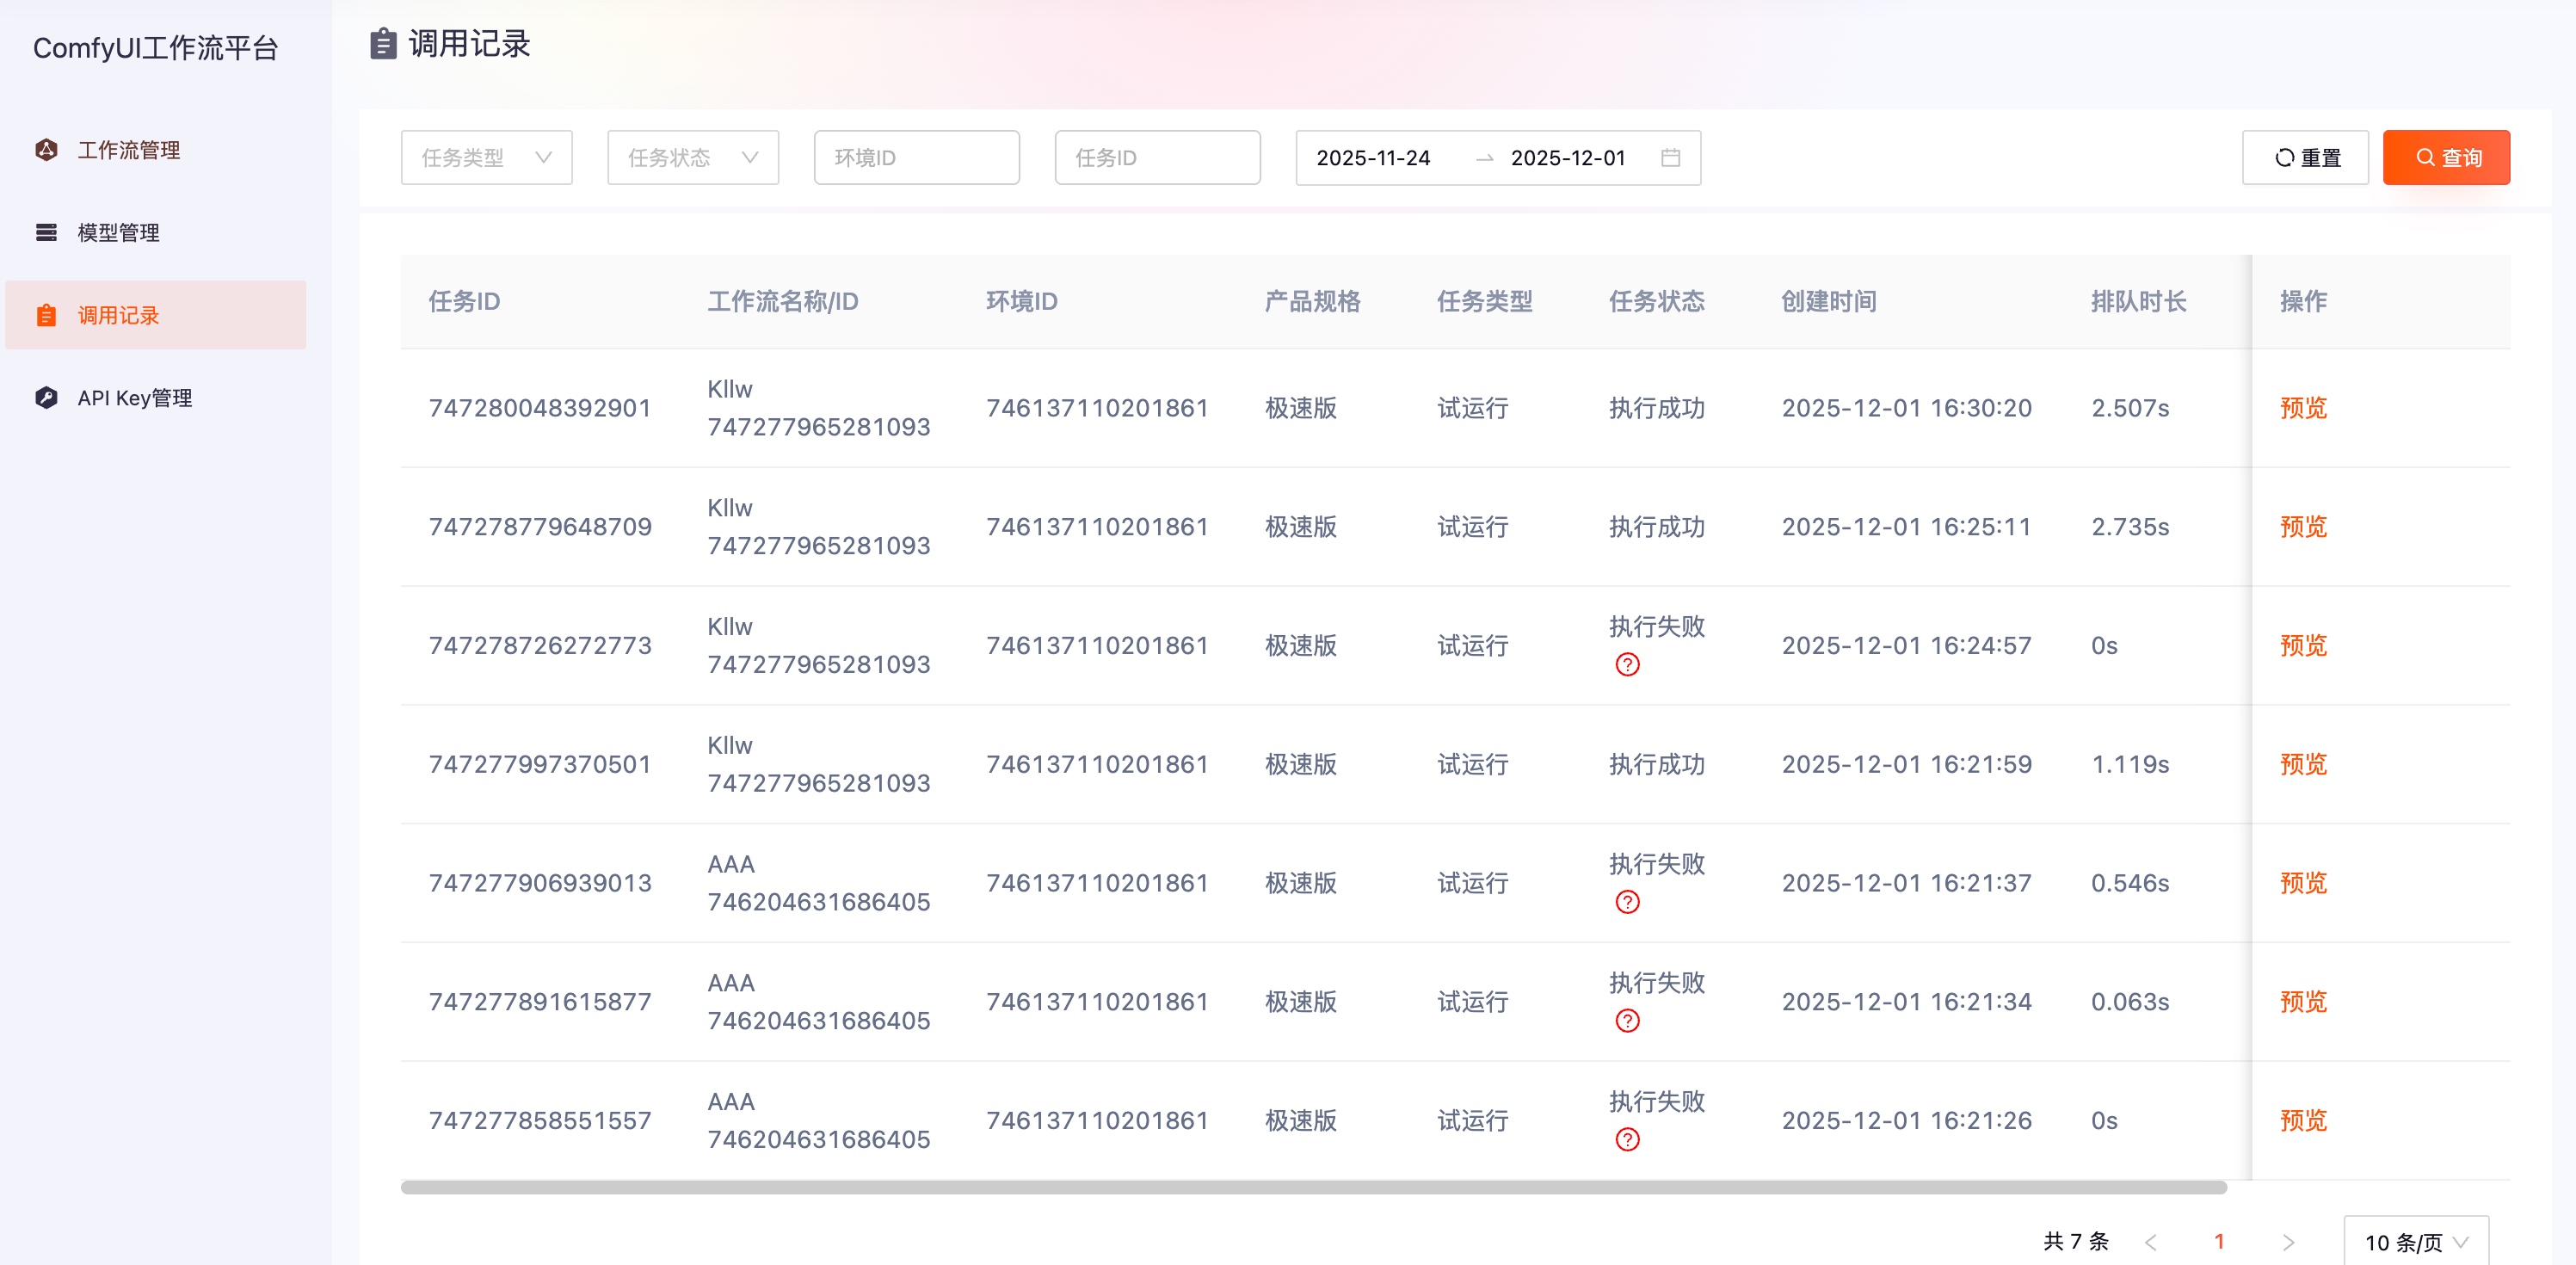
Task: Focus the 环境ID input field
Action: 916,158
